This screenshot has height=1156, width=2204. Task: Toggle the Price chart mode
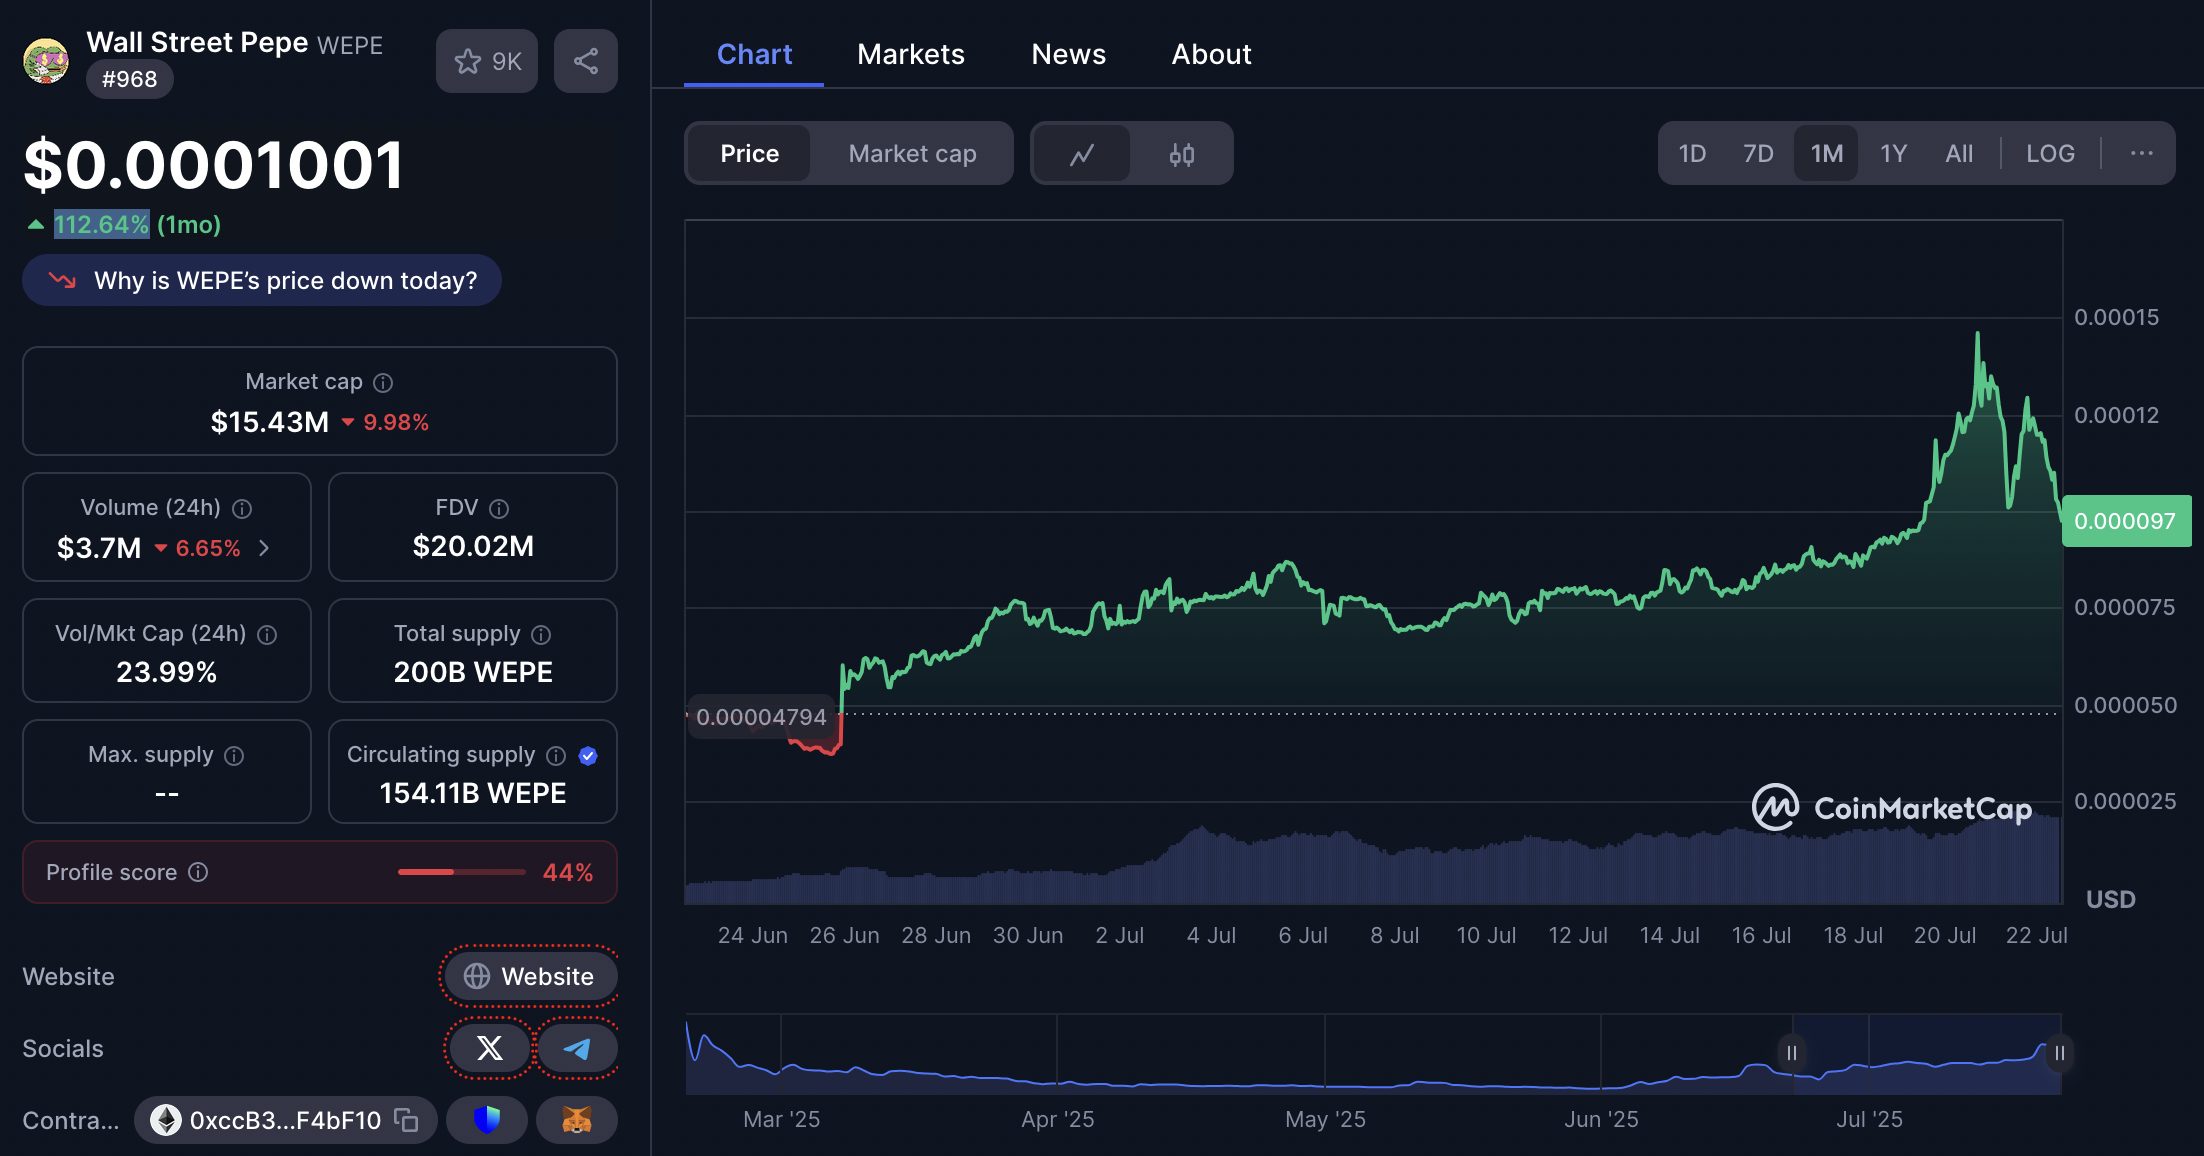click(x=749, y=153)
